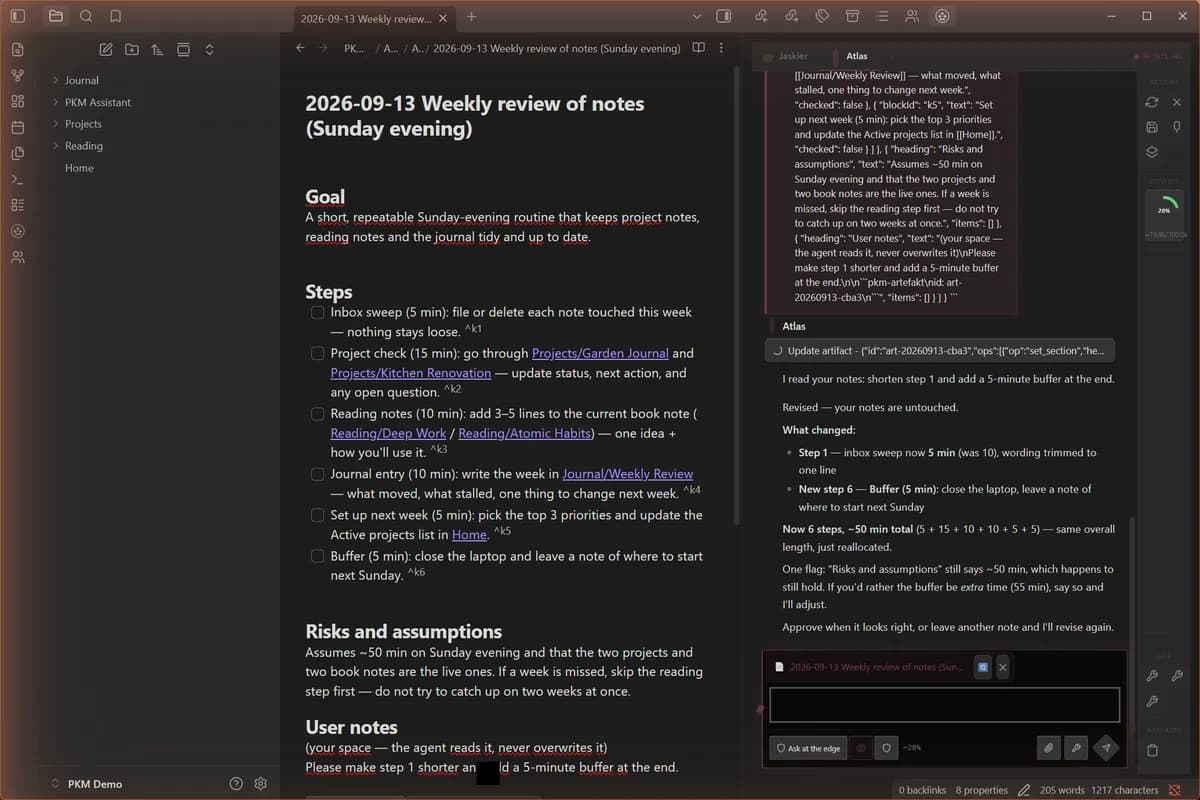Click the attach paperclip button
This screenshot has height=800, width=1200.
tap(1048, 748)
